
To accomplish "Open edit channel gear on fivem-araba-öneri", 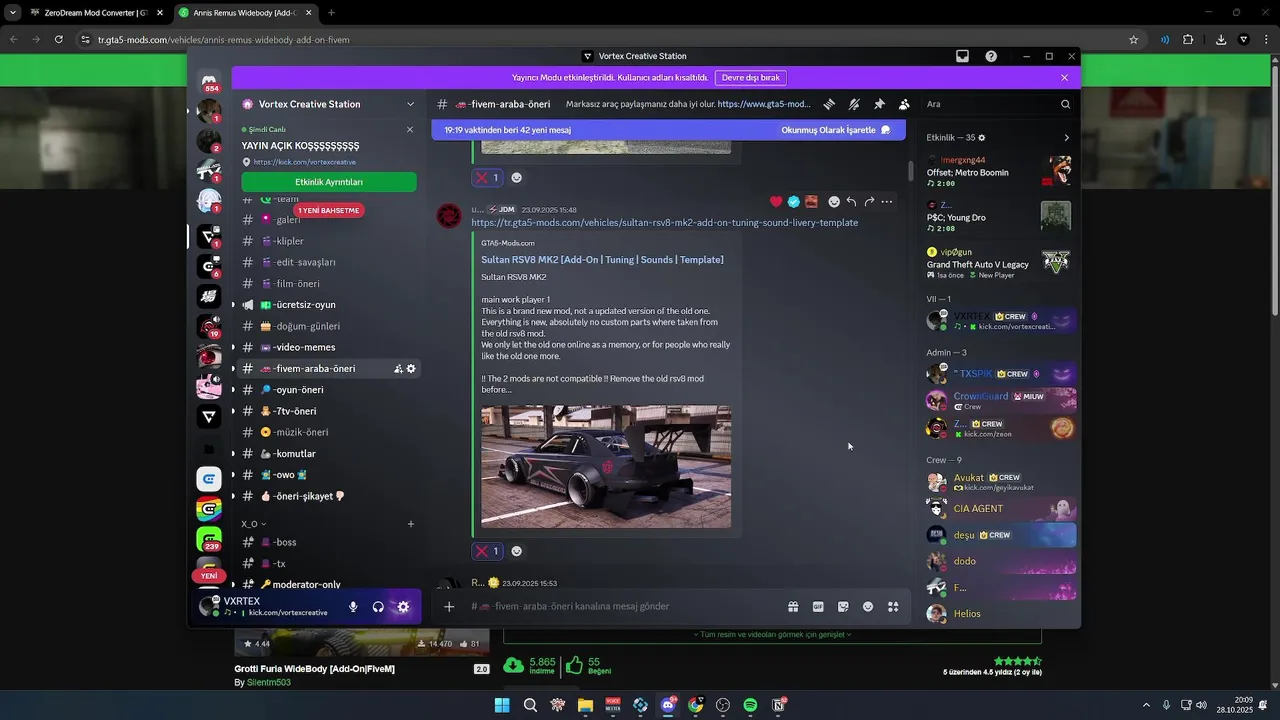I will pos(411,369).
